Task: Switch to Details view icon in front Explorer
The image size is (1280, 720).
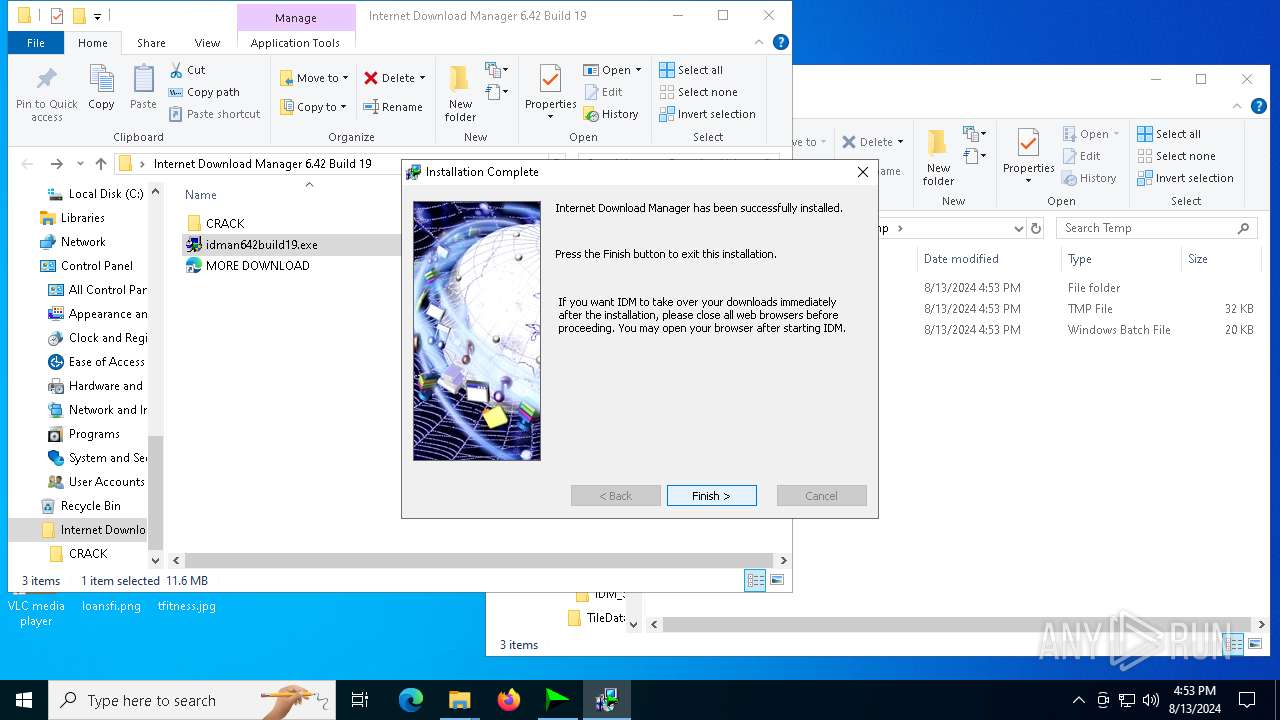Action: [755, 580]
